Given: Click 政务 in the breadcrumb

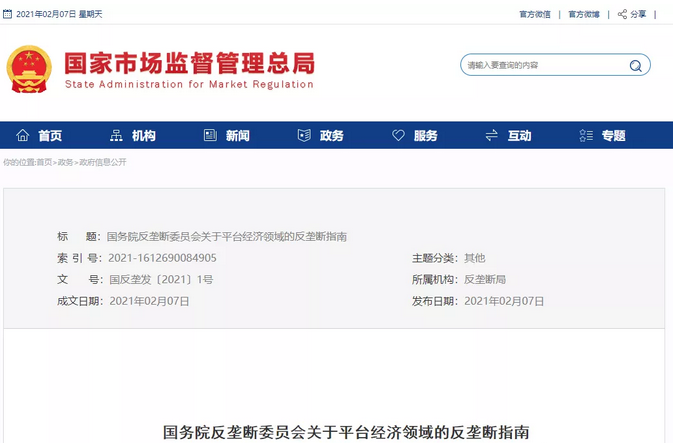Looking at the screenshot, I should tap(65, 162).
